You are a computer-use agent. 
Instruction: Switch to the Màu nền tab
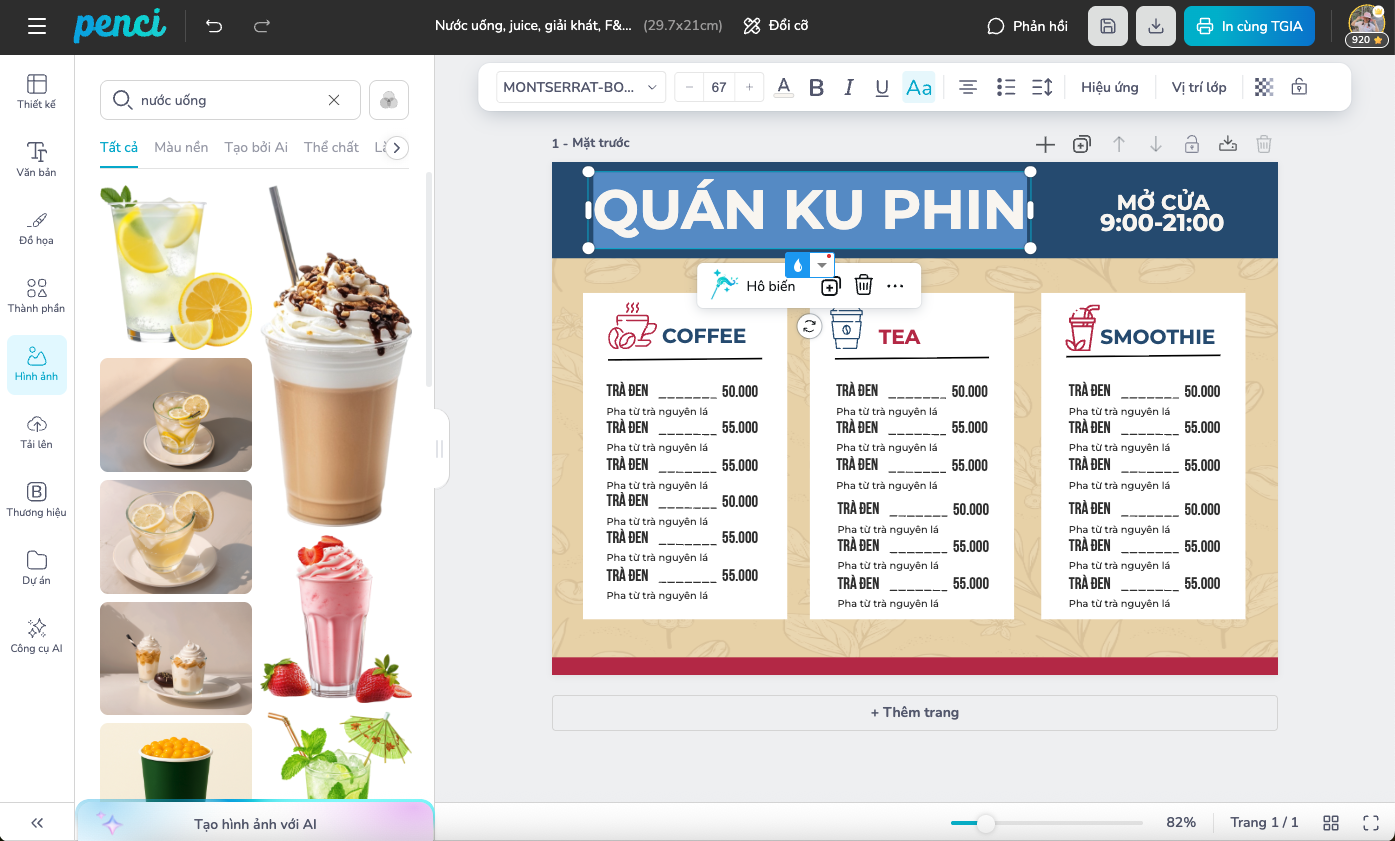pos(181,147)
